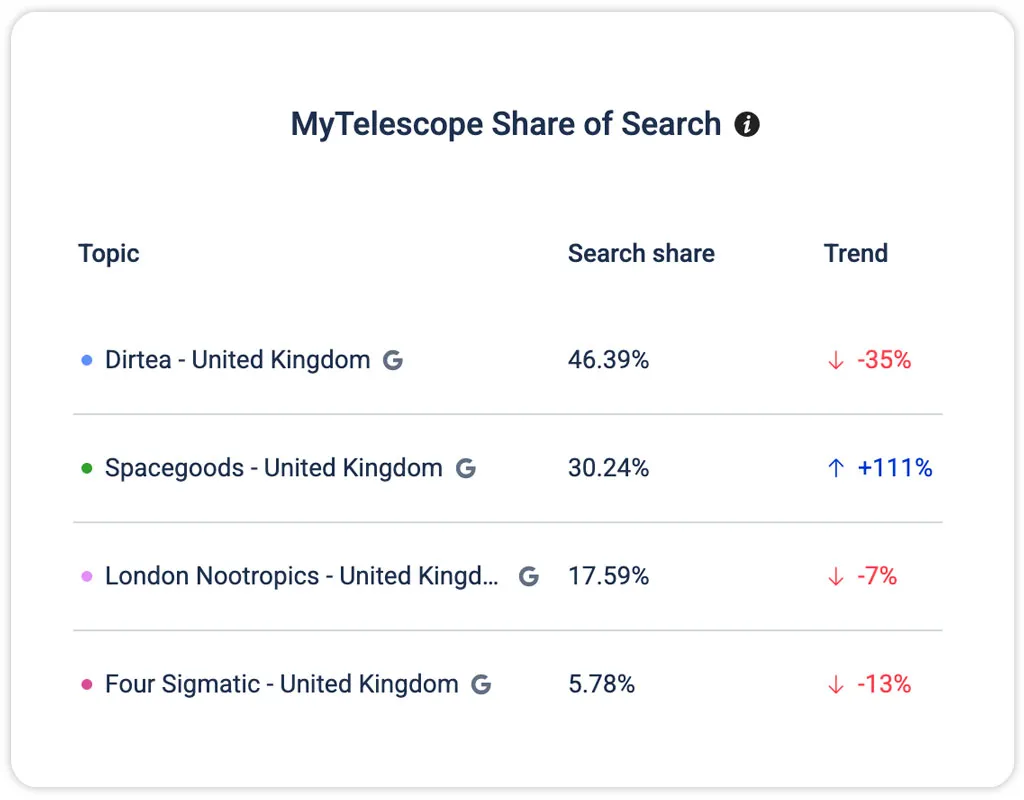The height and width of the screenshot is (800, 1024).
Task: Click the down arrow for London Nootropics trend
Action: (x=836, y=576)
